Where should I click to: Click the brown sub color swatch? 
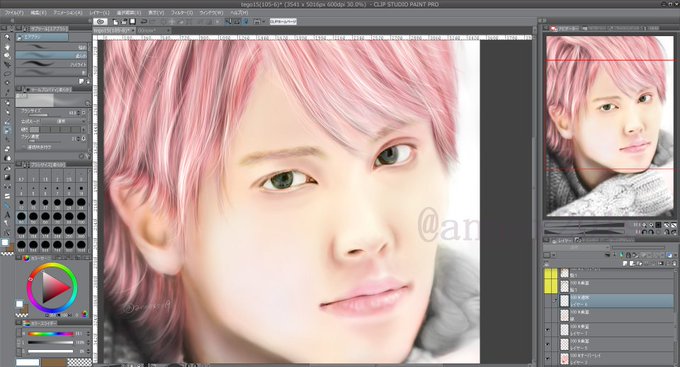coord(53,362)
